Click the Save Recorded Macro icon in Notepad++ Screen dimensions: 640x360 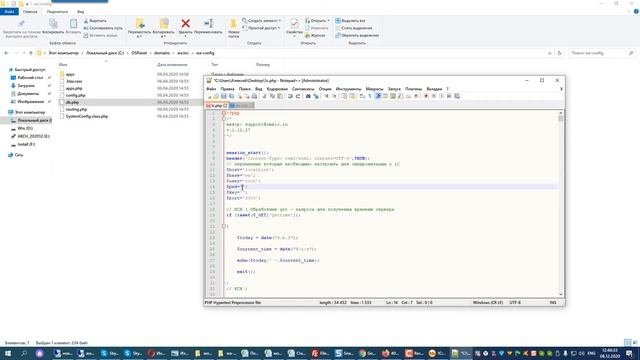coord(457,96)
